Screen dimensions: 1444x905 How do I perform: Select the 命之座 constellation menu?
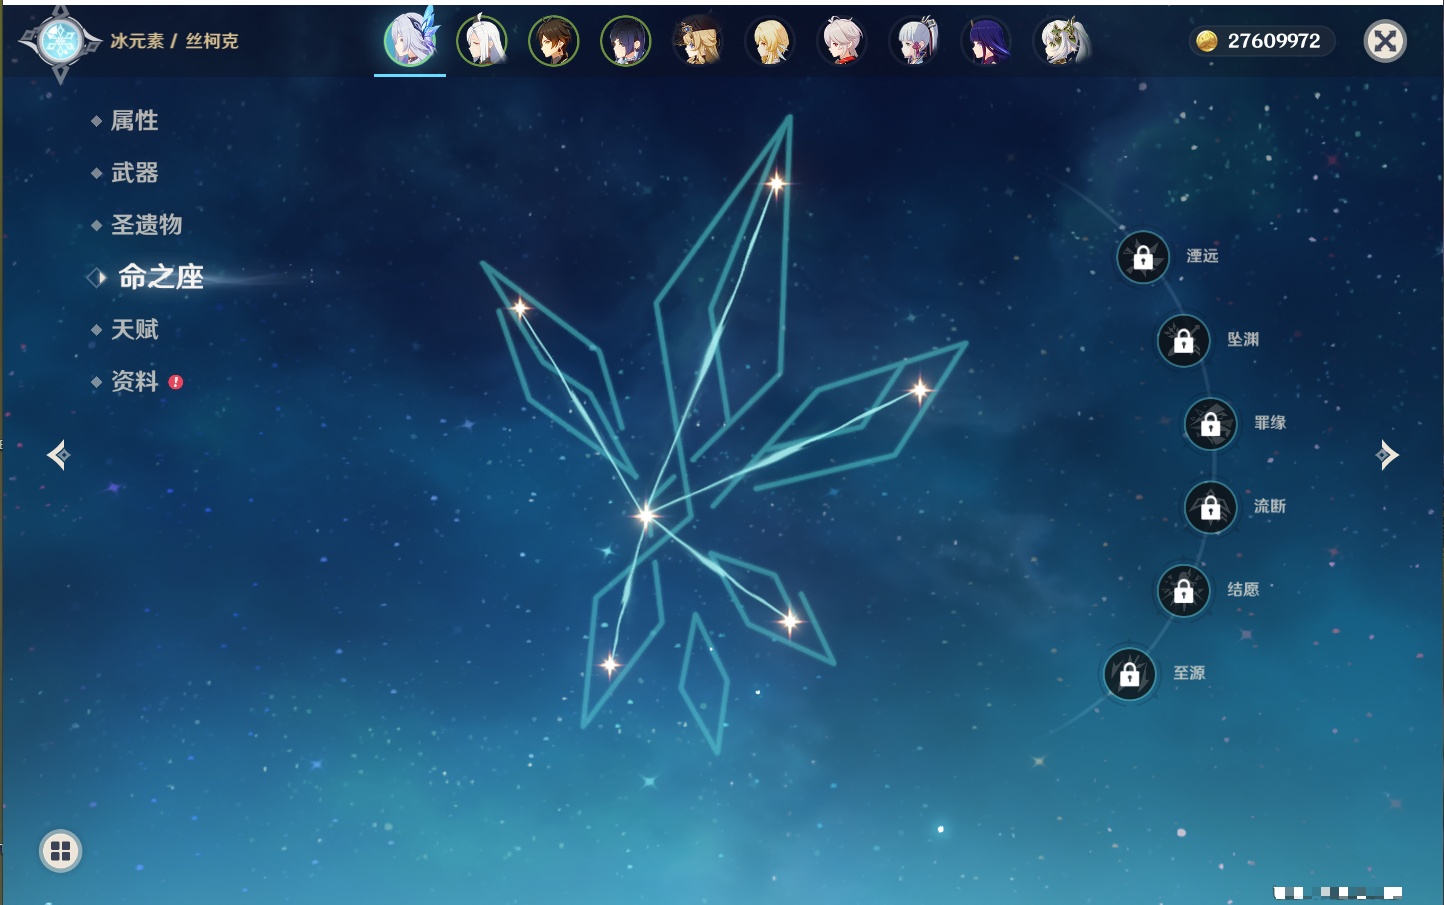[161, 277]
